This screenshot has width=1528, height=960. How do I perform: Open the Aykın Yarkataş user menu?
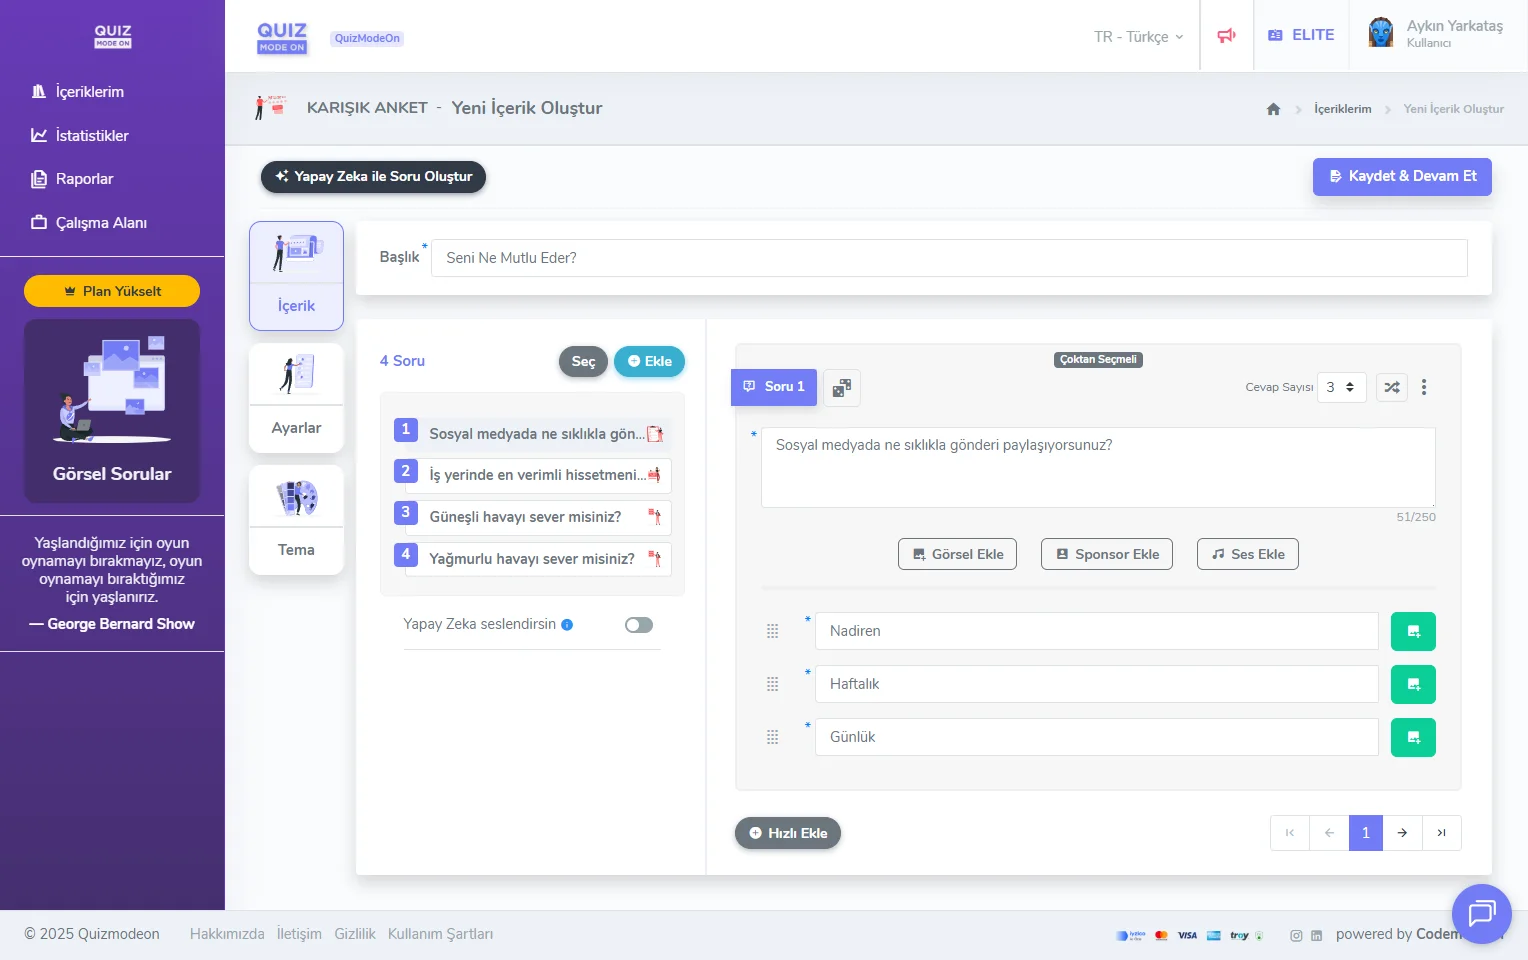[1436, 34]
